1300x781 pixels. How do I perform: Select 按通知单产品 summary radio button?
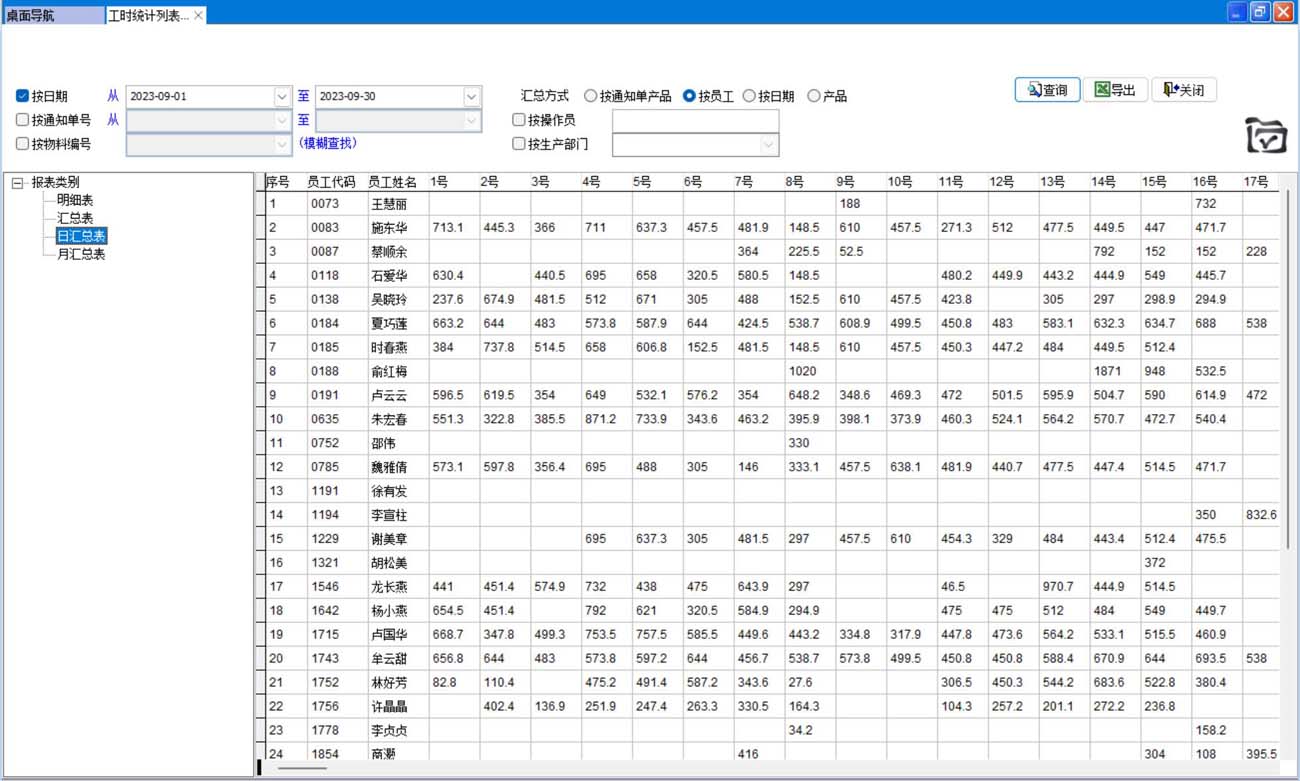[590, 97]
